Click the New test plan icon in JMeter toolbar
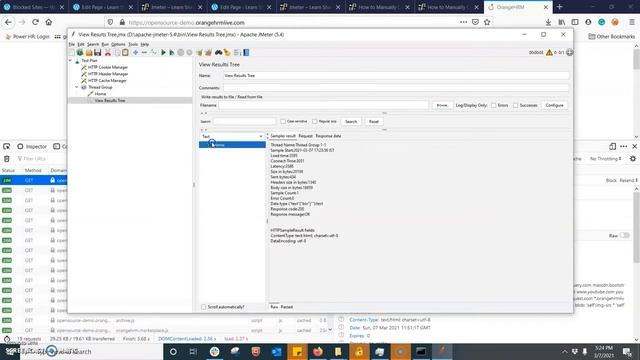The image size is (640, 360). coord(72,53)
